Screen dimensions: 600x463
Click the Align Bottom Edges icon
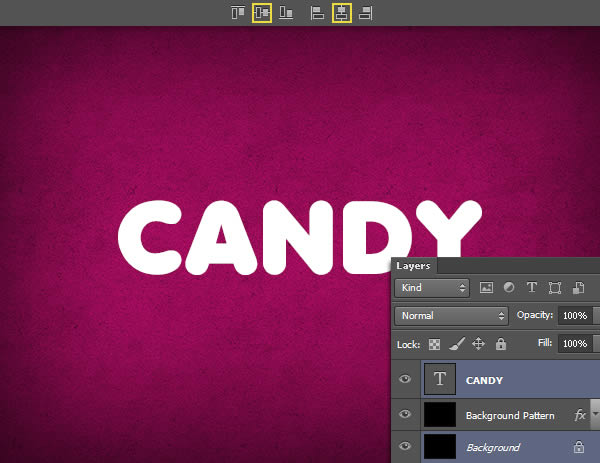click(x=286, y=13)
